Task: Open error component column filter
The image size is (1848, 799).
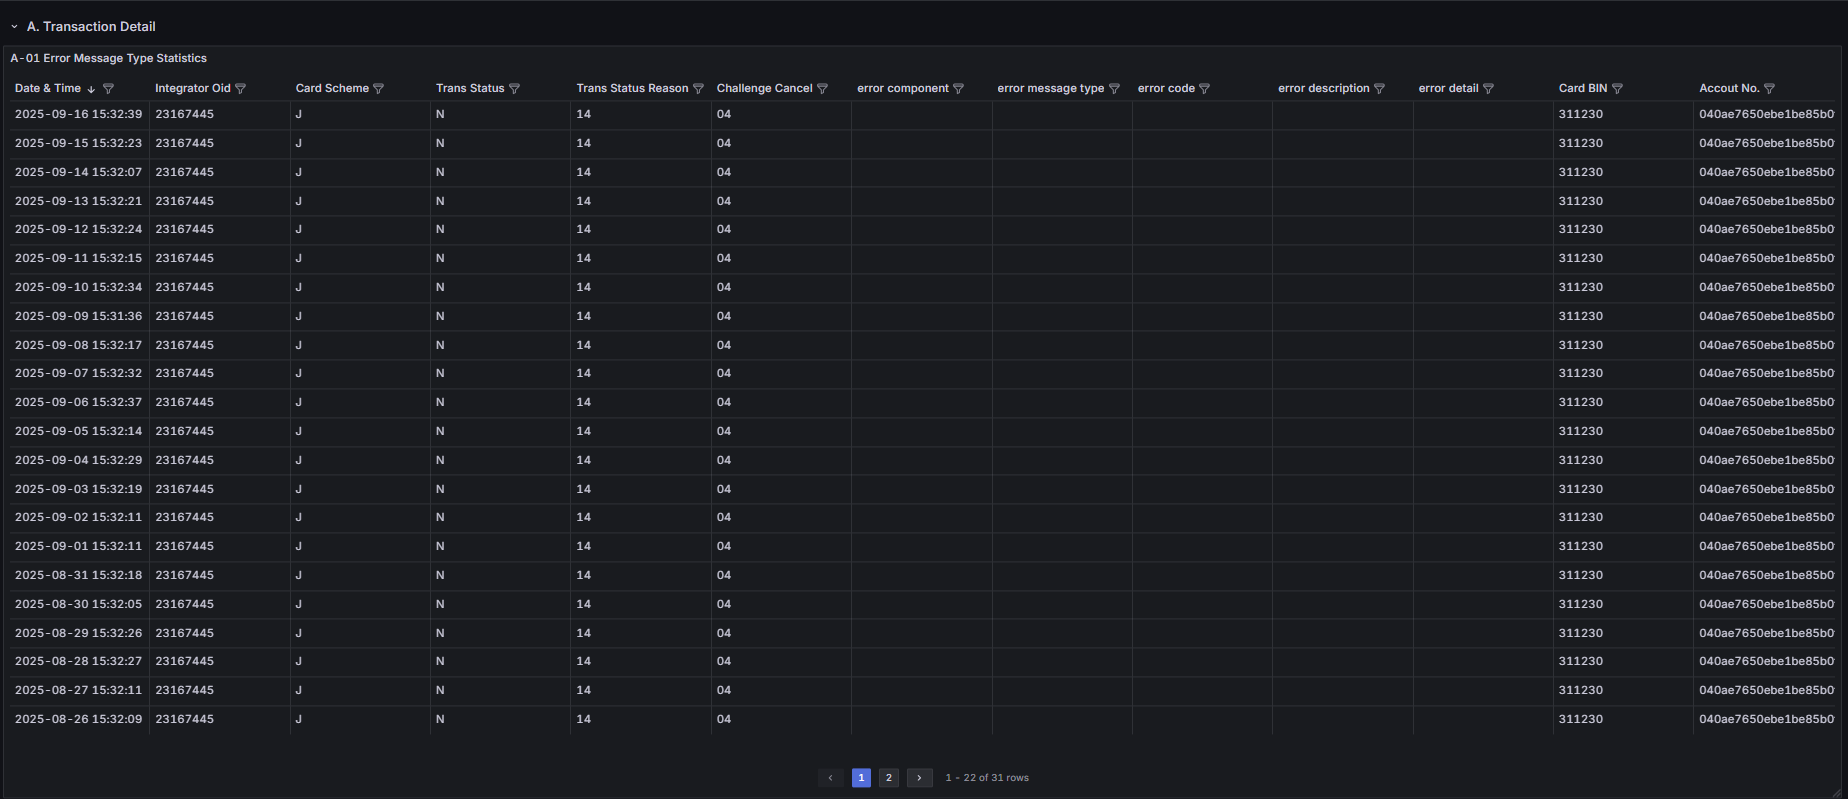Action: (x=958, y=89)
